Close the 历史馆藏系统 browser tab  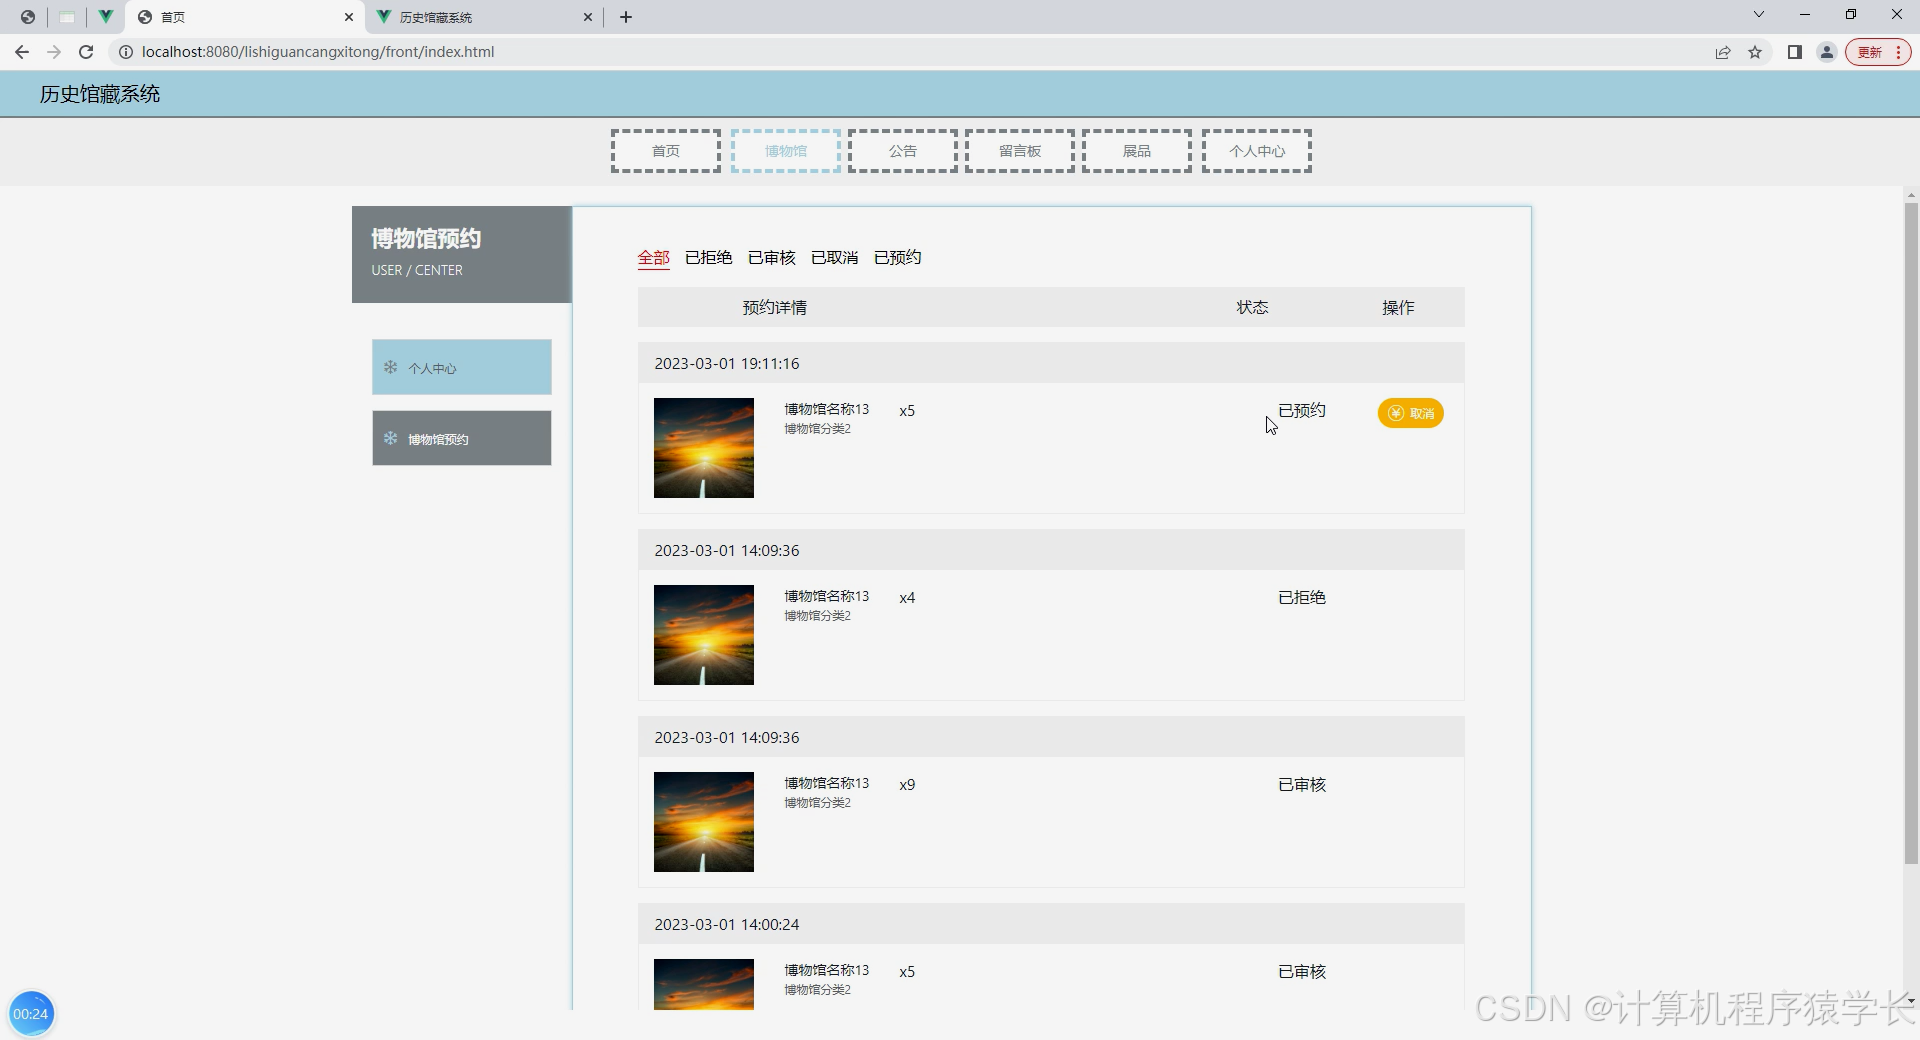(588, 17)
